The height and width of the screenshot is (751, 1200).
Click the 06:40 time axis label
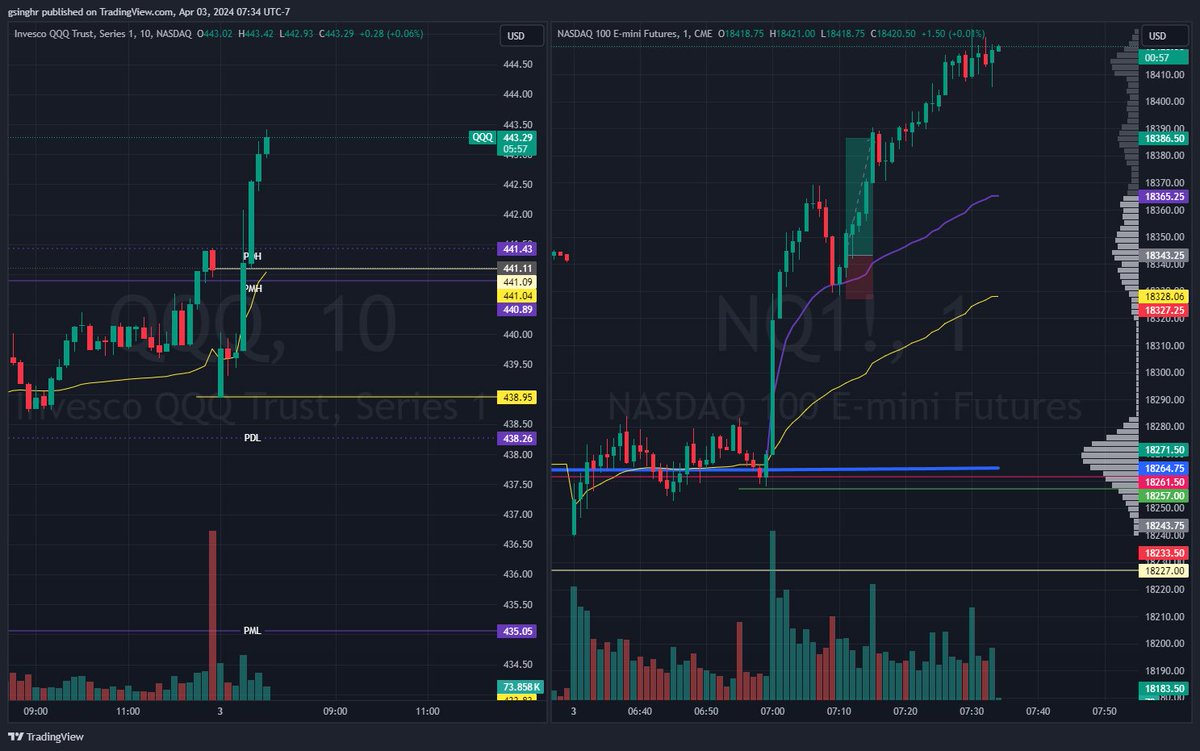640,711
